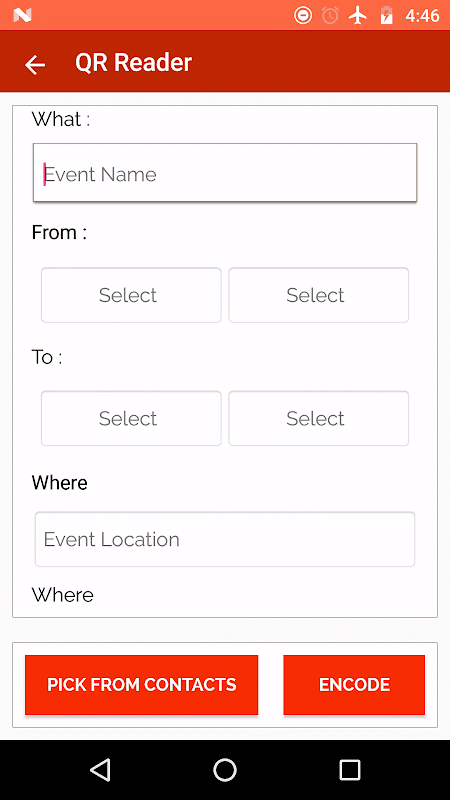
Task: Tap the Android Back navigation triangle
Action: click(101, 770)
